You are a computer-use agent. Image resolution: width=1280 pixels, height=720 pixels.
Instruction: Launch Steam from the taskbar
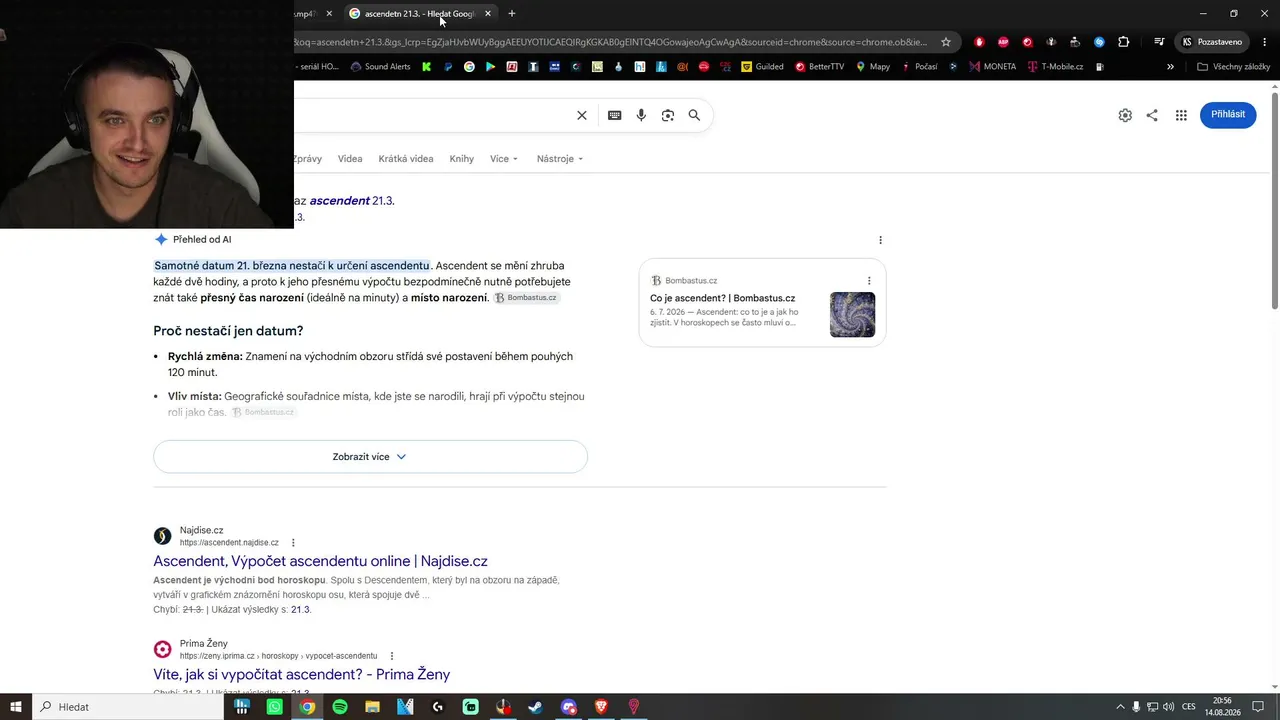pos(536,707)
